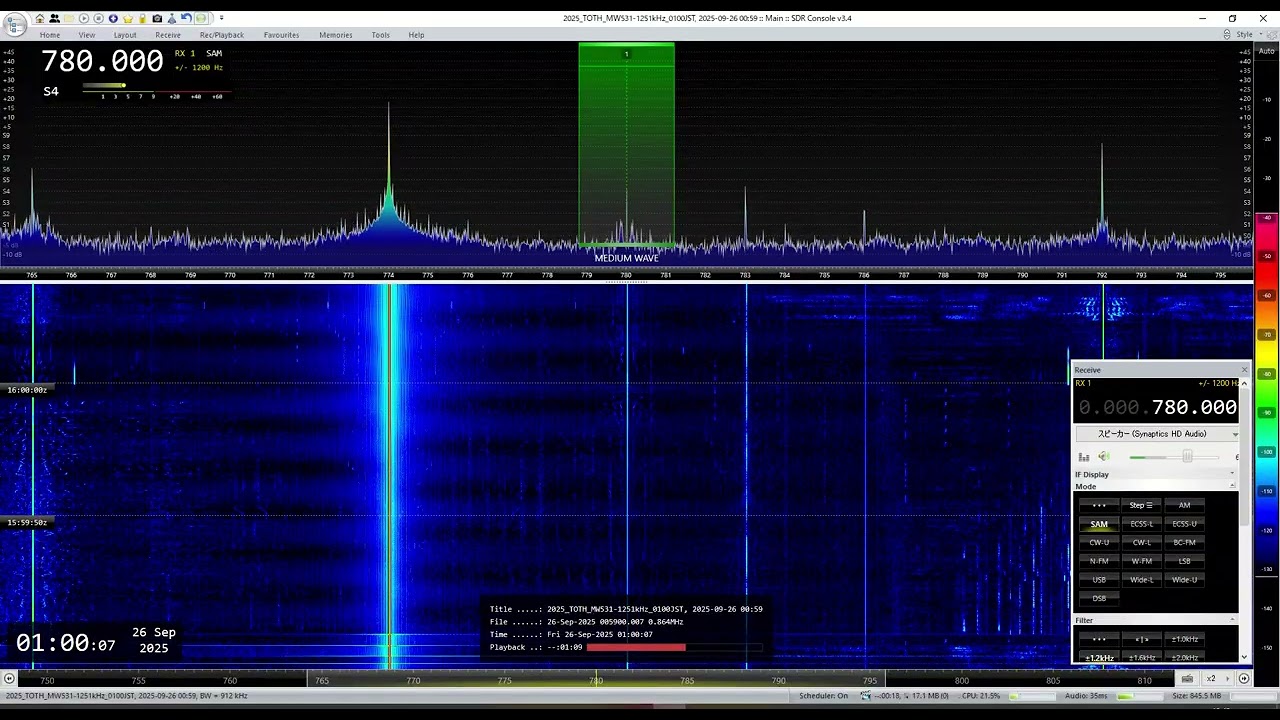This screenshot has height=720, width=1280.
Task: Mute audio with the speaker icon
Action: (1104, 457)
